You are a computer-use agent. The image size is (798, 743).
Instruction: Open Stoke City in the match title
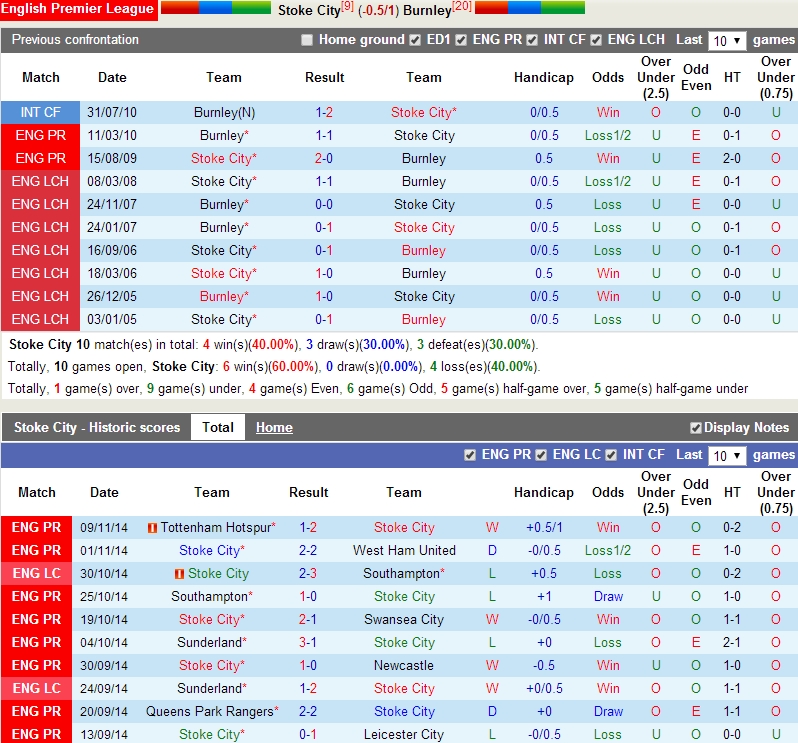click(x=309, y=10)
